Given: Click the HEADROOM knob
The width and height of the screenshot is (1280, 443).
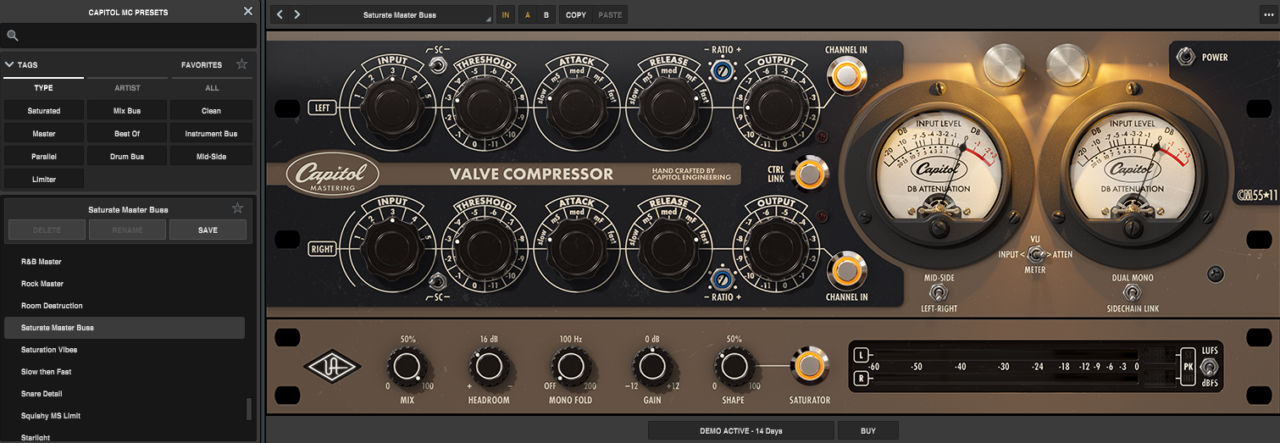Looking at the screenshot, I should click(x=488, y=367).
